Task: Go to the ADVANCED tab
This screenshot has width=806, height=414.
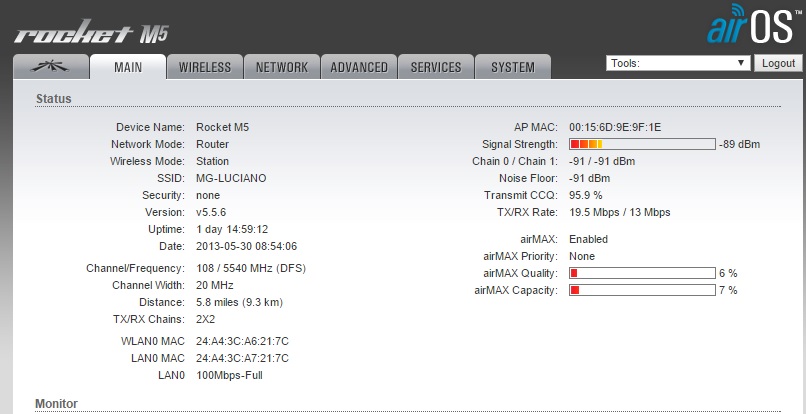Action: pos(359,67)
